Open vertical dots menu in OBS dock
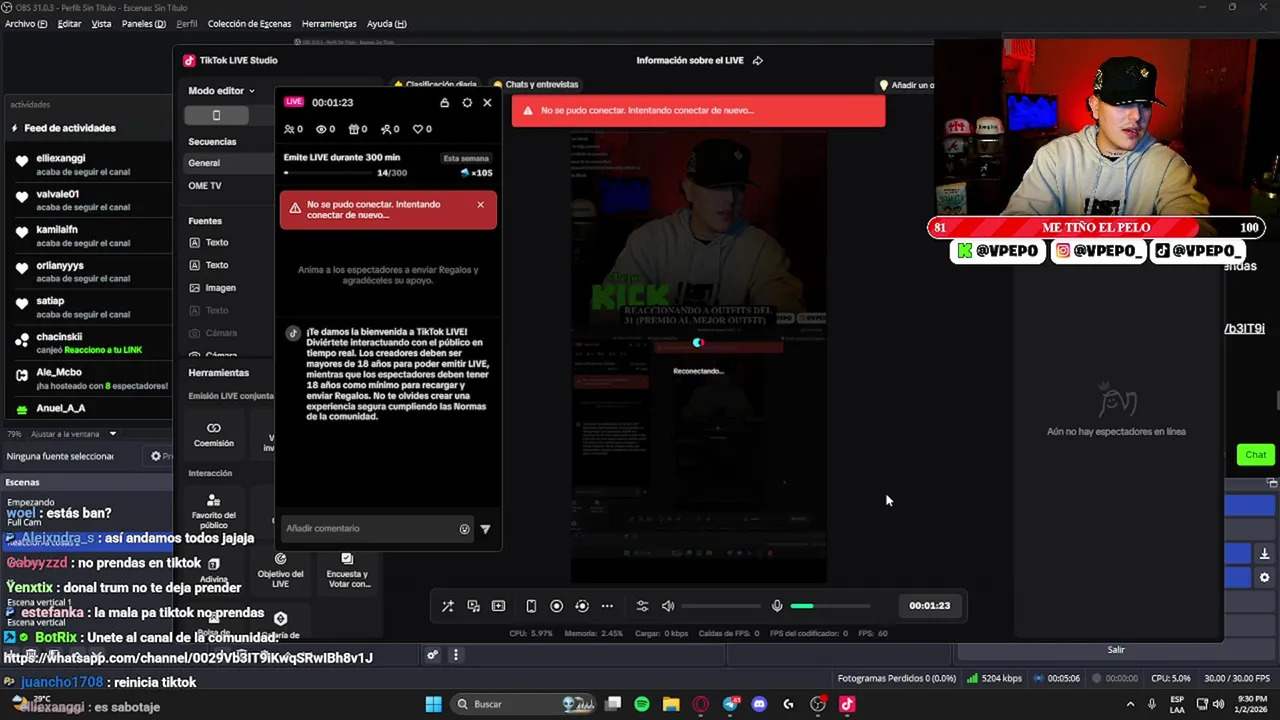Screen dimensions: 1280x720 coord(456,656)
